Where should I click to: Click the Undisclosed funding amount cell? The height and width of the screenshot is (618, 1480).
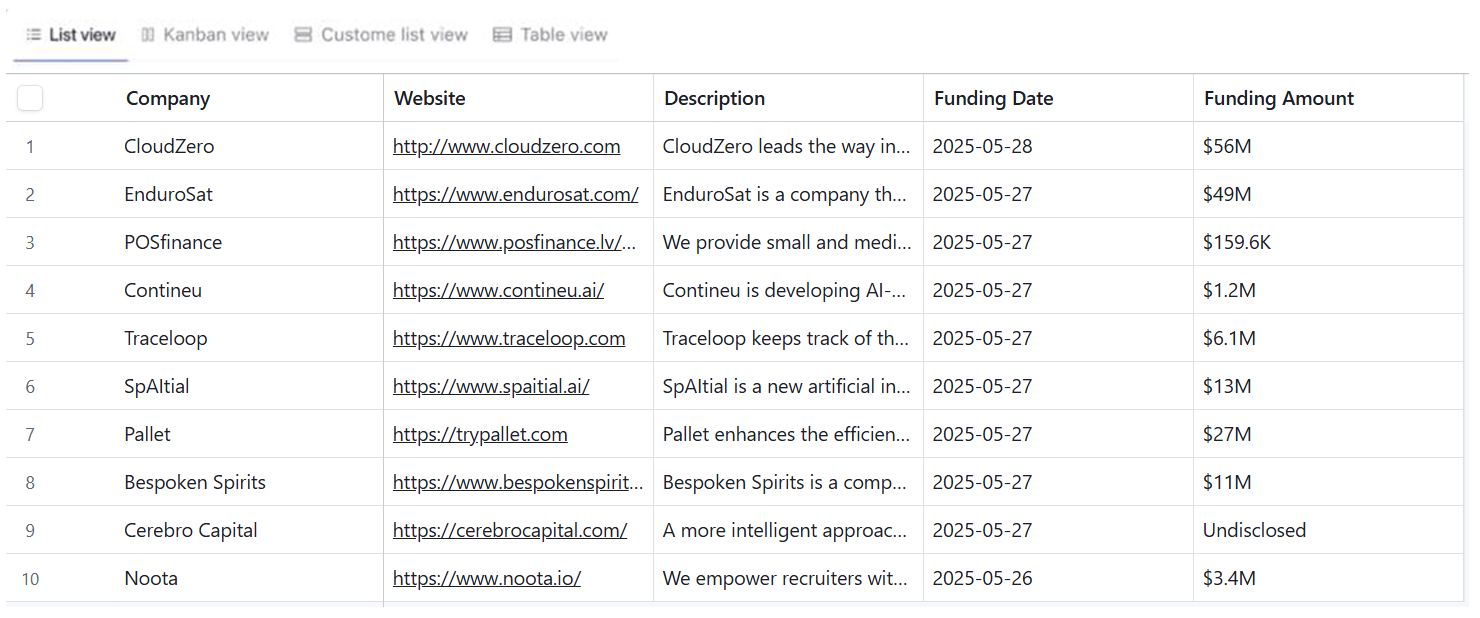(x=1254, y=530)
